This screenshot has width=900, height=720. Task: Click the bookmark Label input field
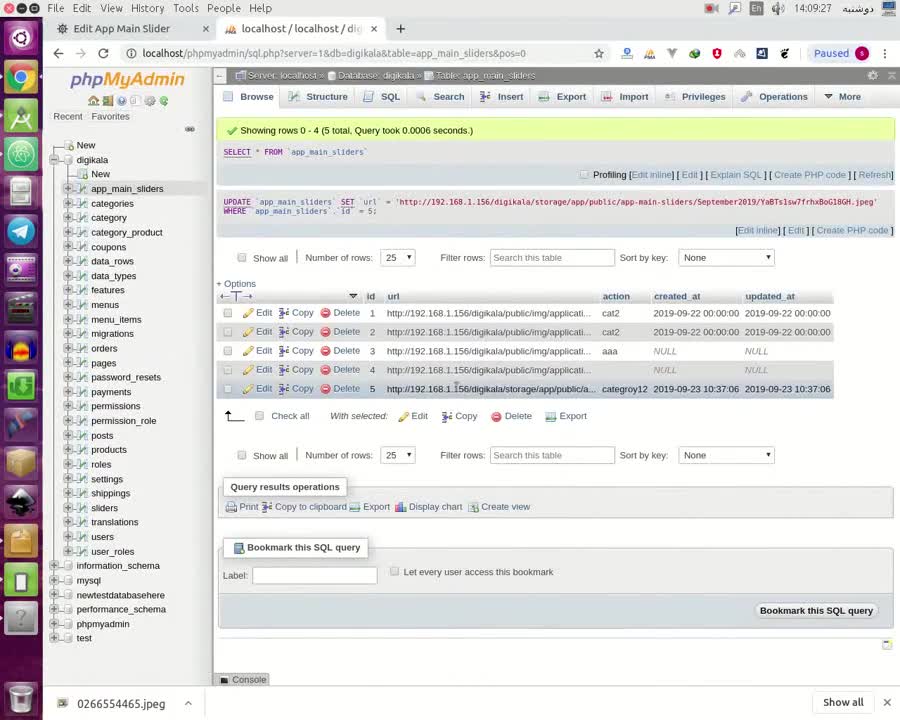[314, 575]
